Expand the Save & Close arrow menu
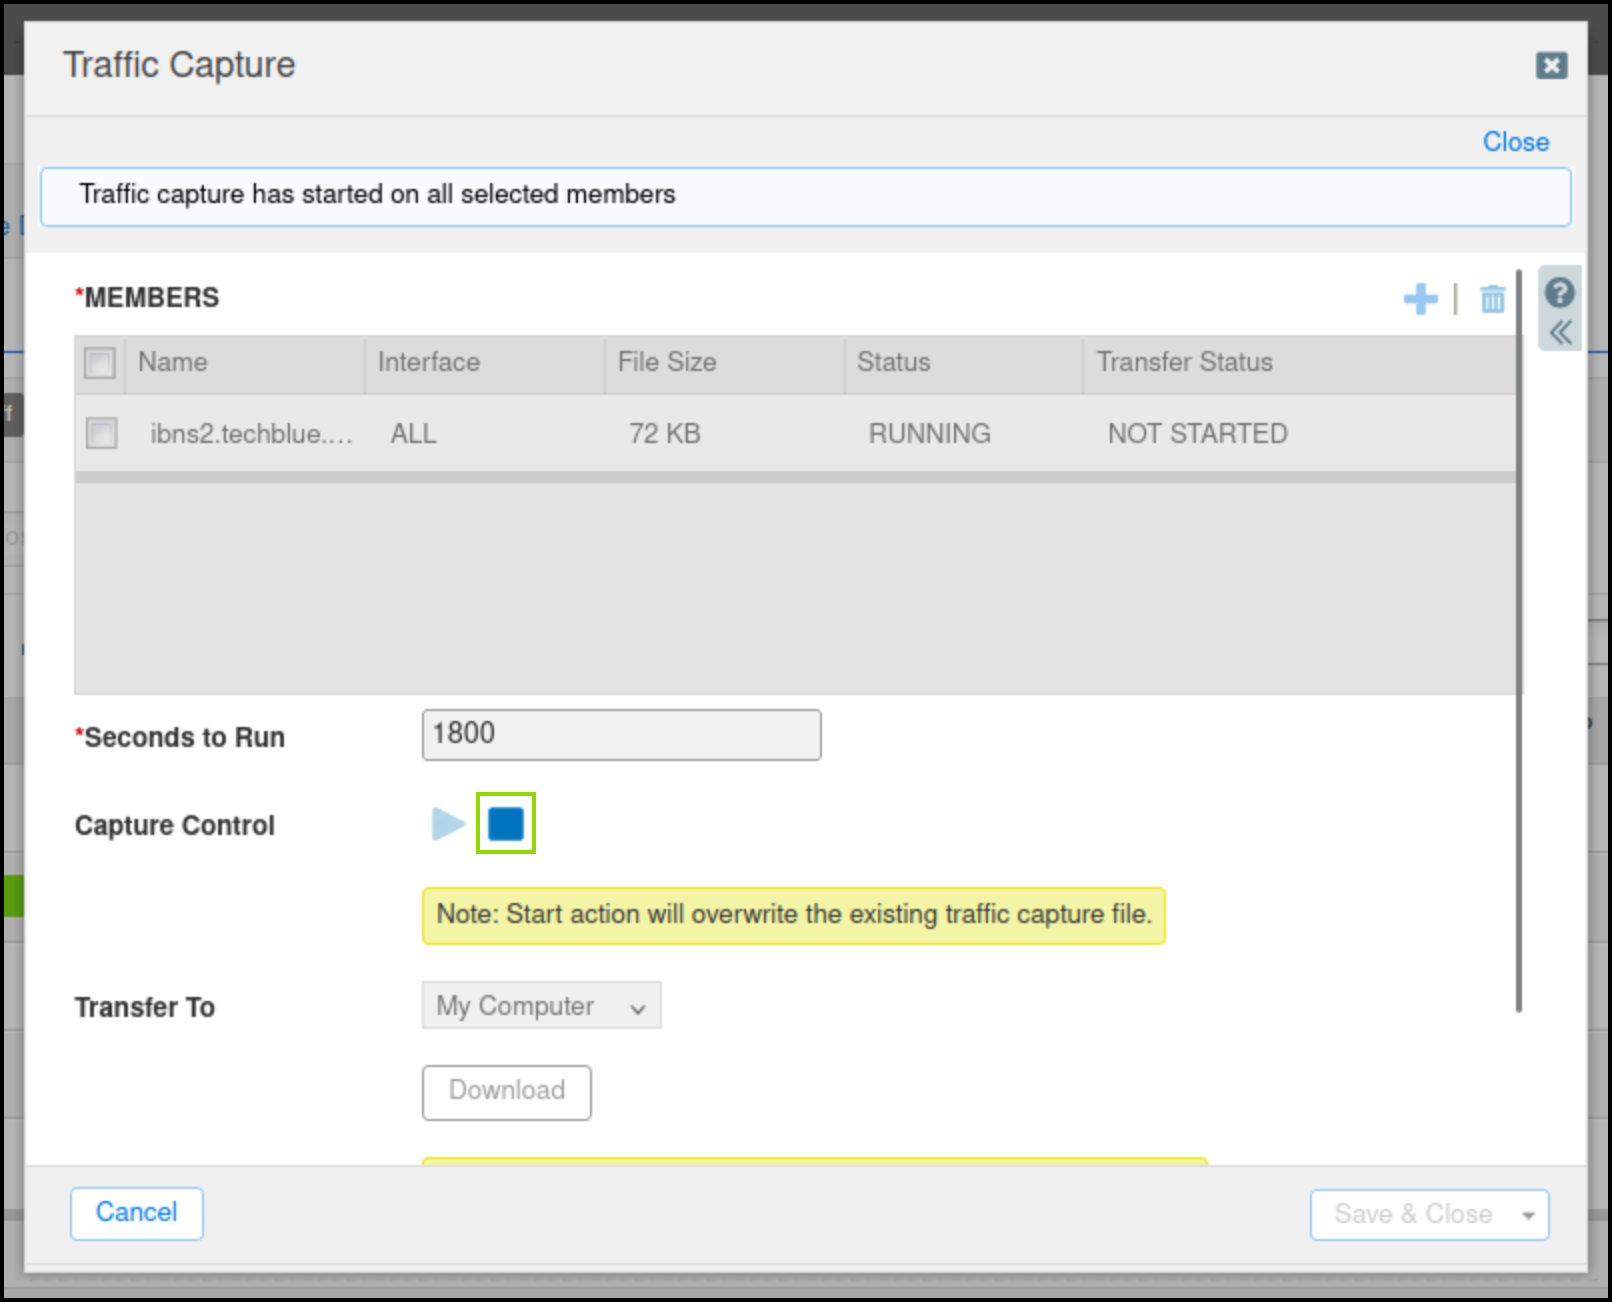 (1527, 1215)
